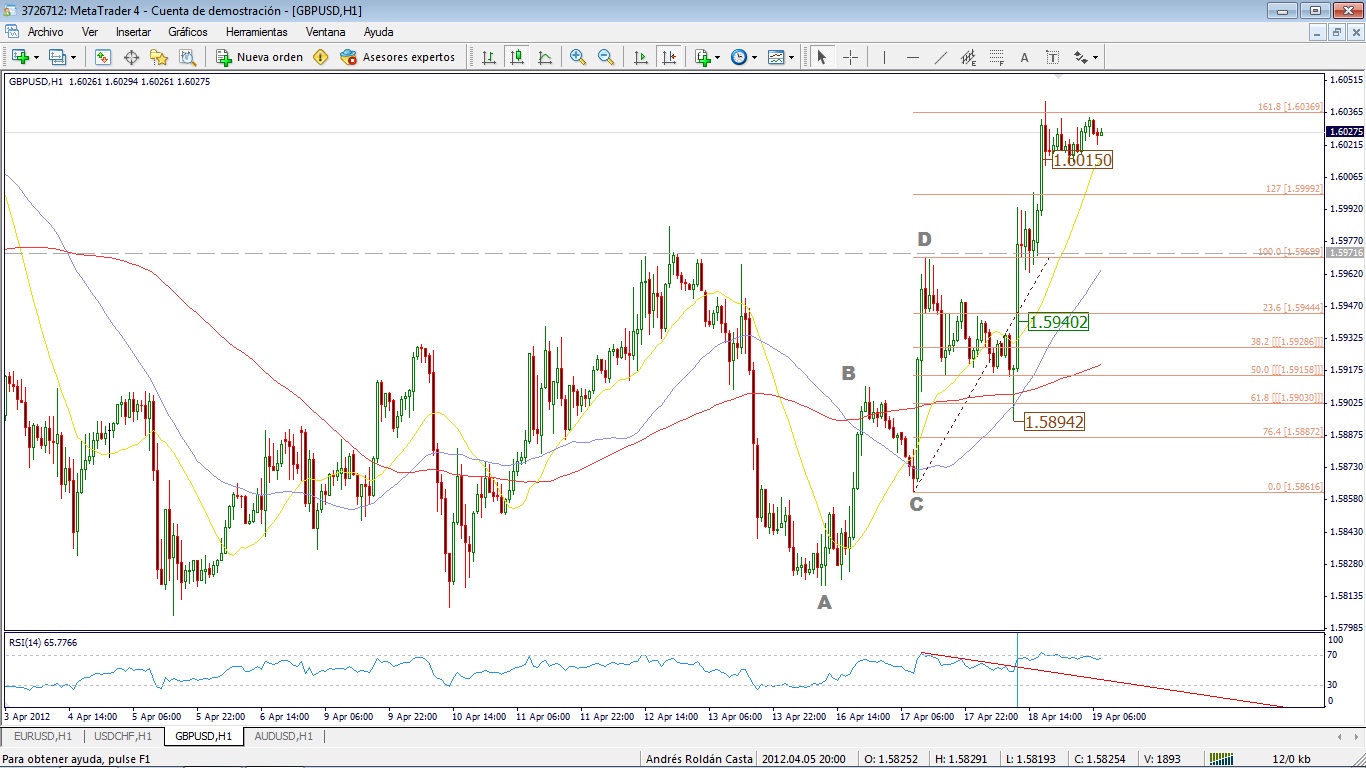Open the Arrows dropdown arrow

click(x=1095, y=57)
